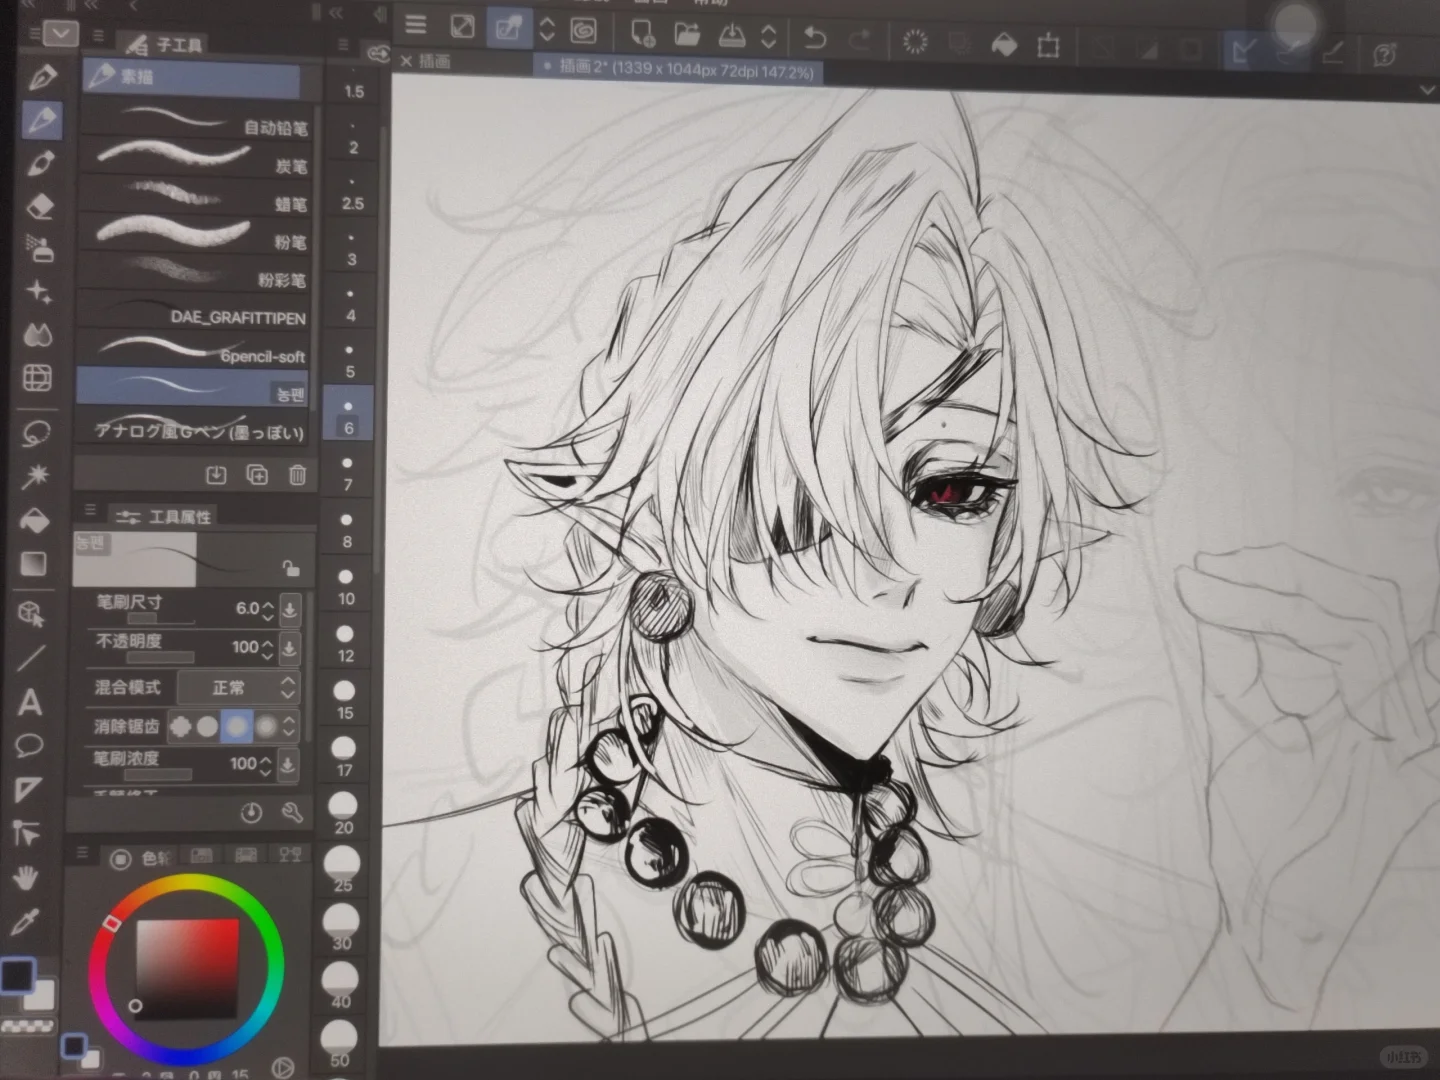Image resolution: width=1440 pixels, height=1080 pixels.
Task: Select the Decoration sparkle tool
Action: [38, 292]
